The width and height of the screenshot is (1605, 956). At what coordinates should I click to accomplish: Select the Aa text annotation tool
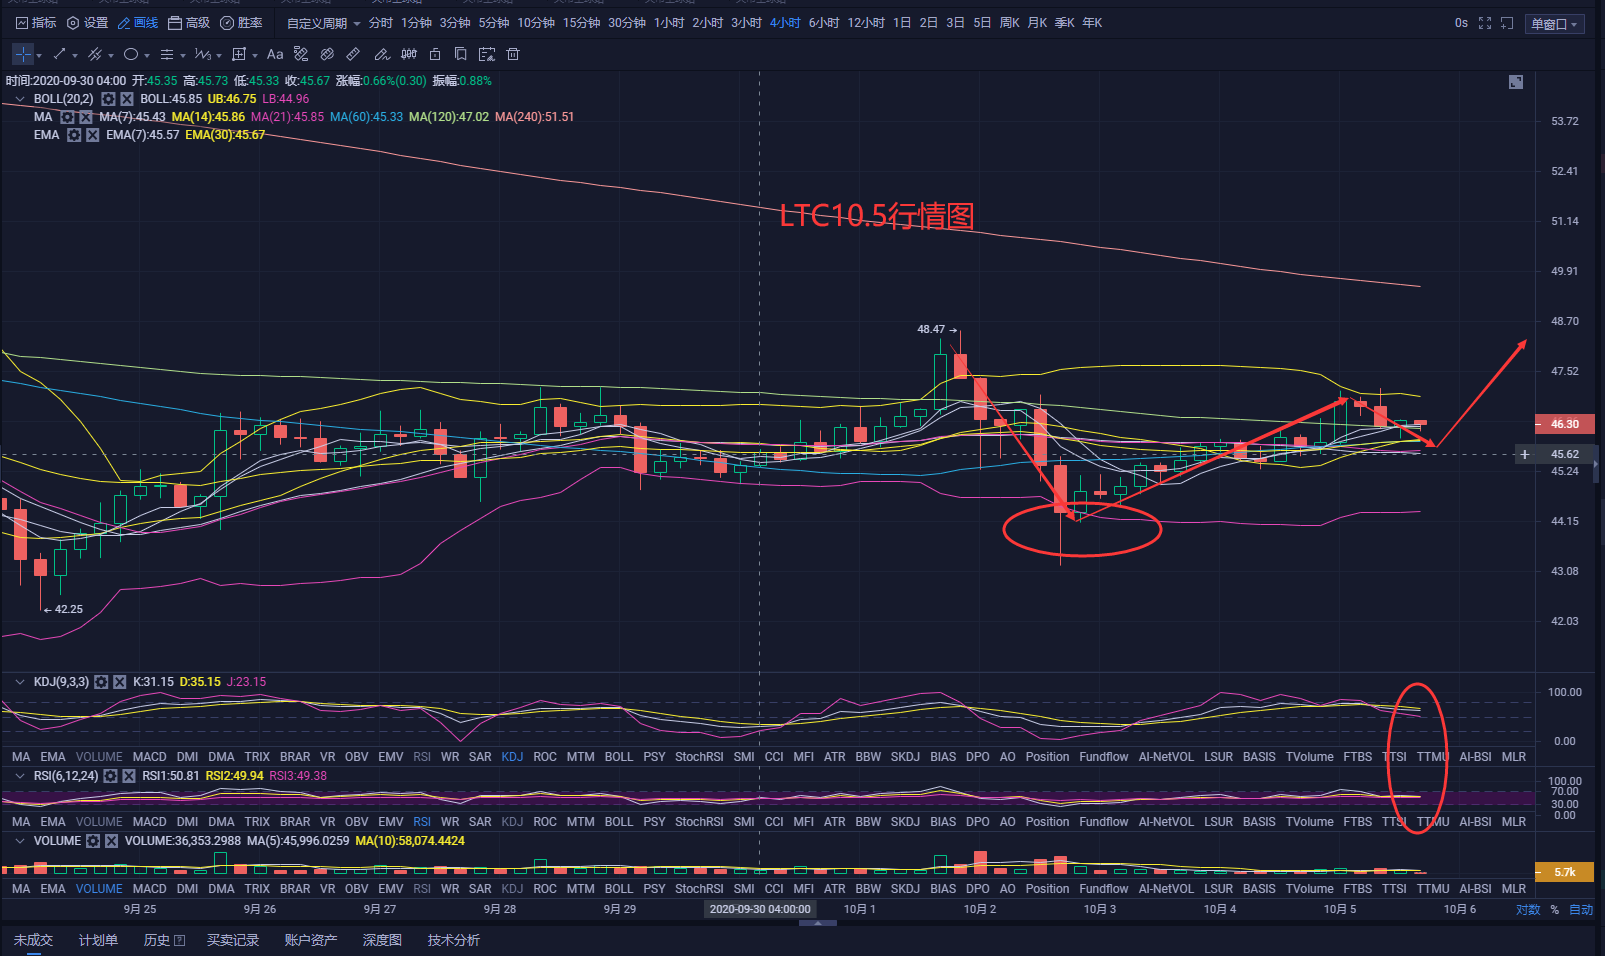[276, 54]
